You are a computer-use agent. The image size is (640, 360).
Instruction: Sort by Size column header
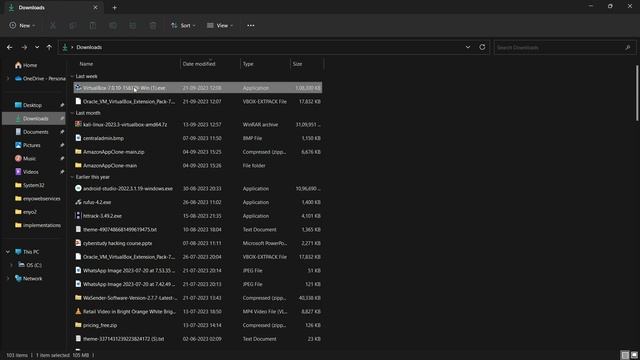pyautogui.click(x=297, y=64)
